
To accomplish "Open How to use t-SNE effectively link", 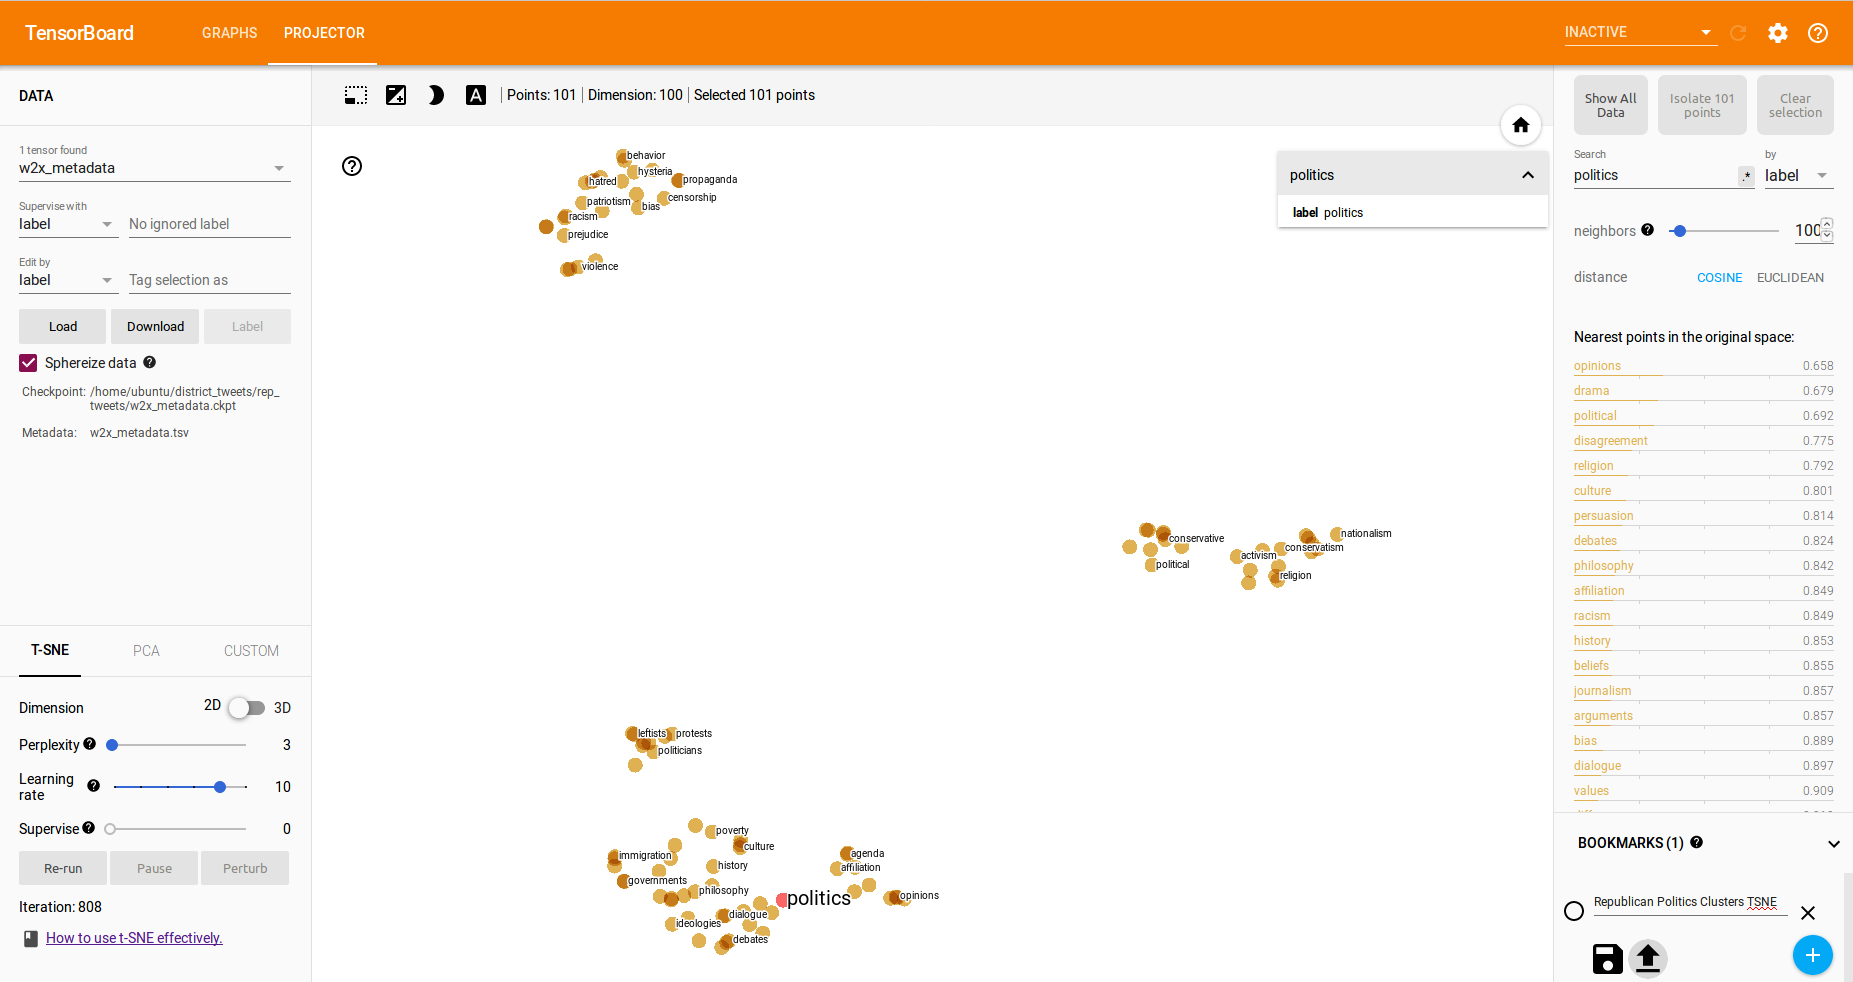I will click(134, 938).
